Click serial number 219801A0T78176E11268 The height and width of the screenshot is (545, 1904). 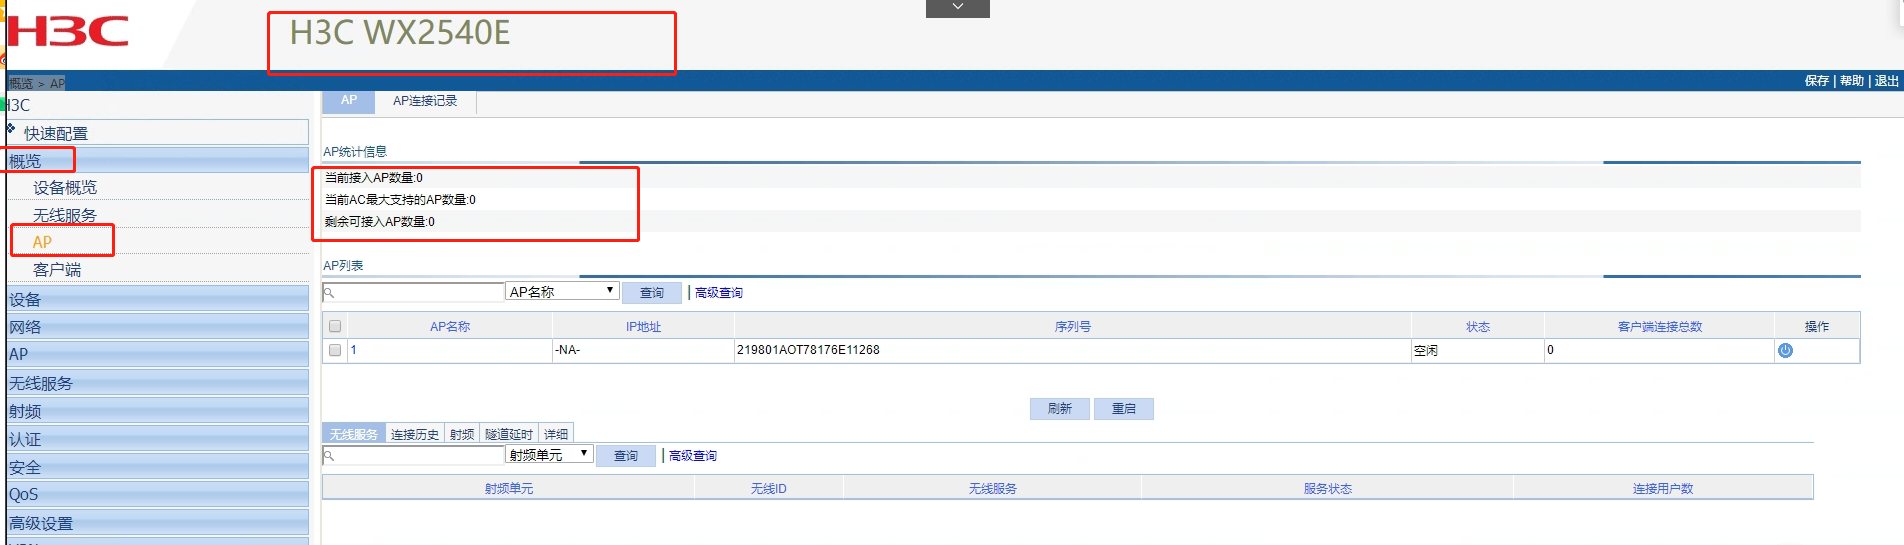(808, 350)
